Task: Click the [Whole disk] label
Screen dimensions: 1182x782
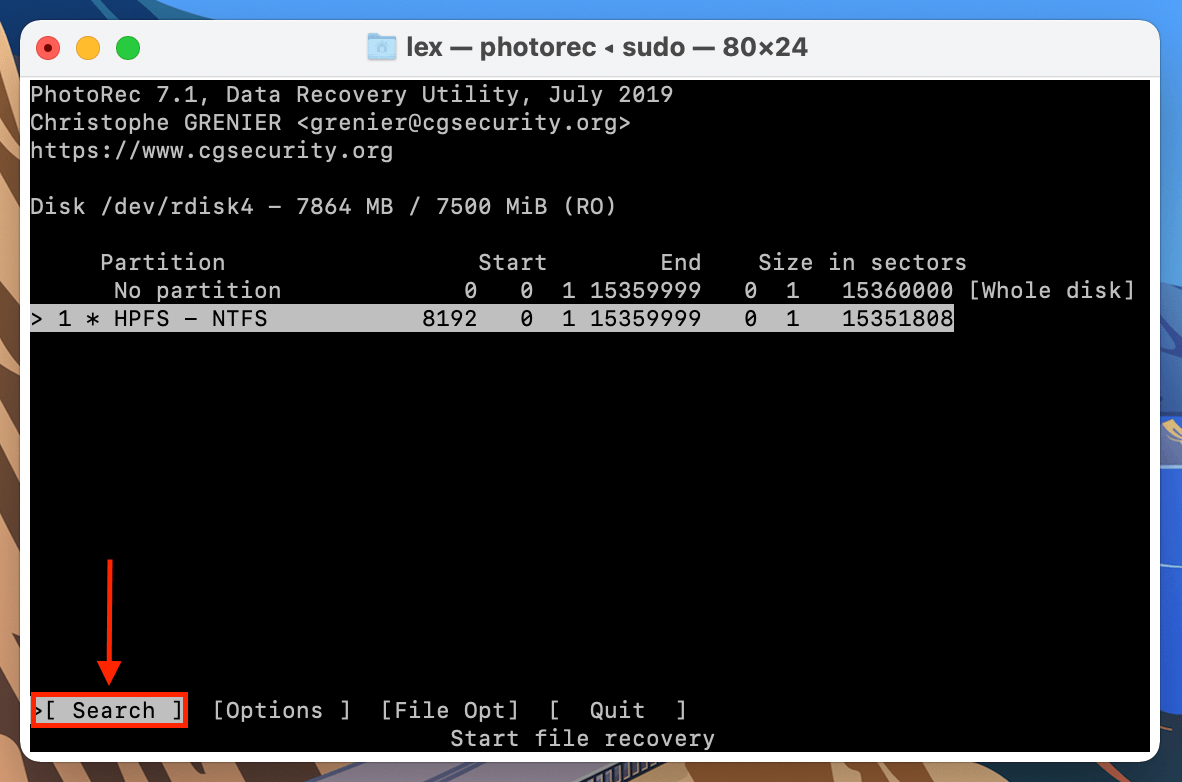Action: click(x=1052, y=290)
